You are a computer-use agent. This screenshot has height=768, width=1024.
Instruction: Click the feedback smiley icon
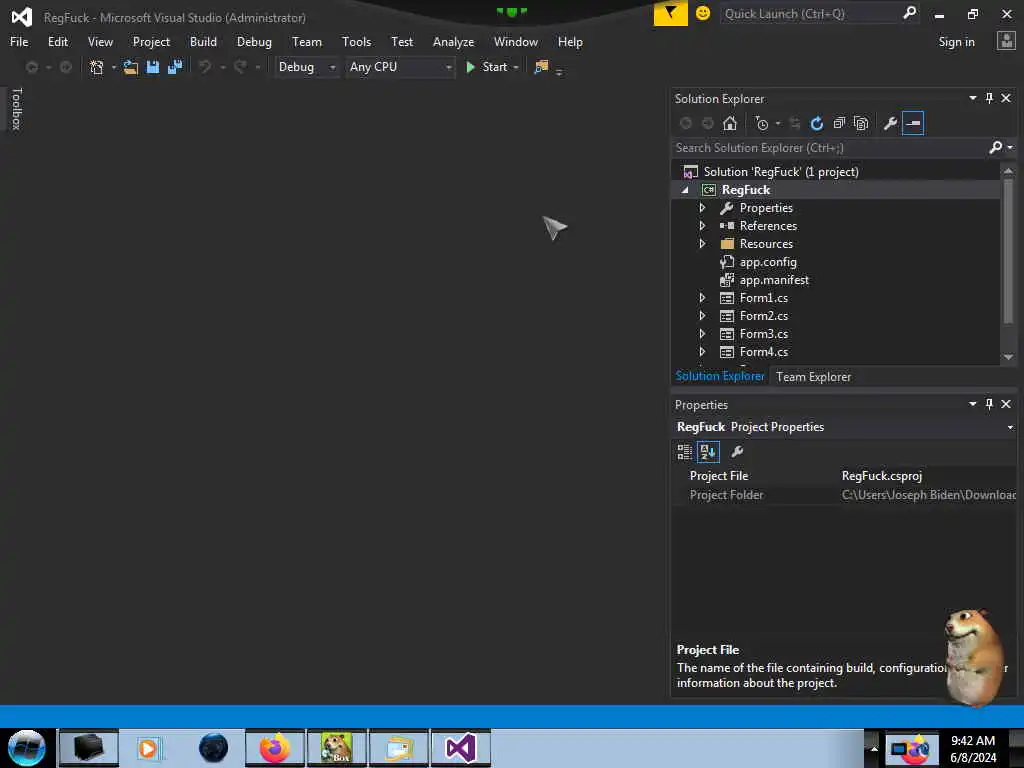(x=703, y=13)
